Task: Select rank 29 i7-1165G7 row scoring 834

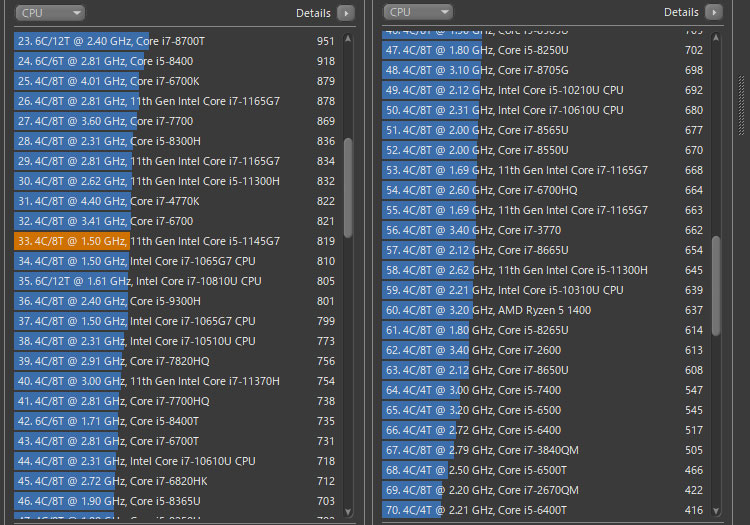Action: tap(175, 161)
